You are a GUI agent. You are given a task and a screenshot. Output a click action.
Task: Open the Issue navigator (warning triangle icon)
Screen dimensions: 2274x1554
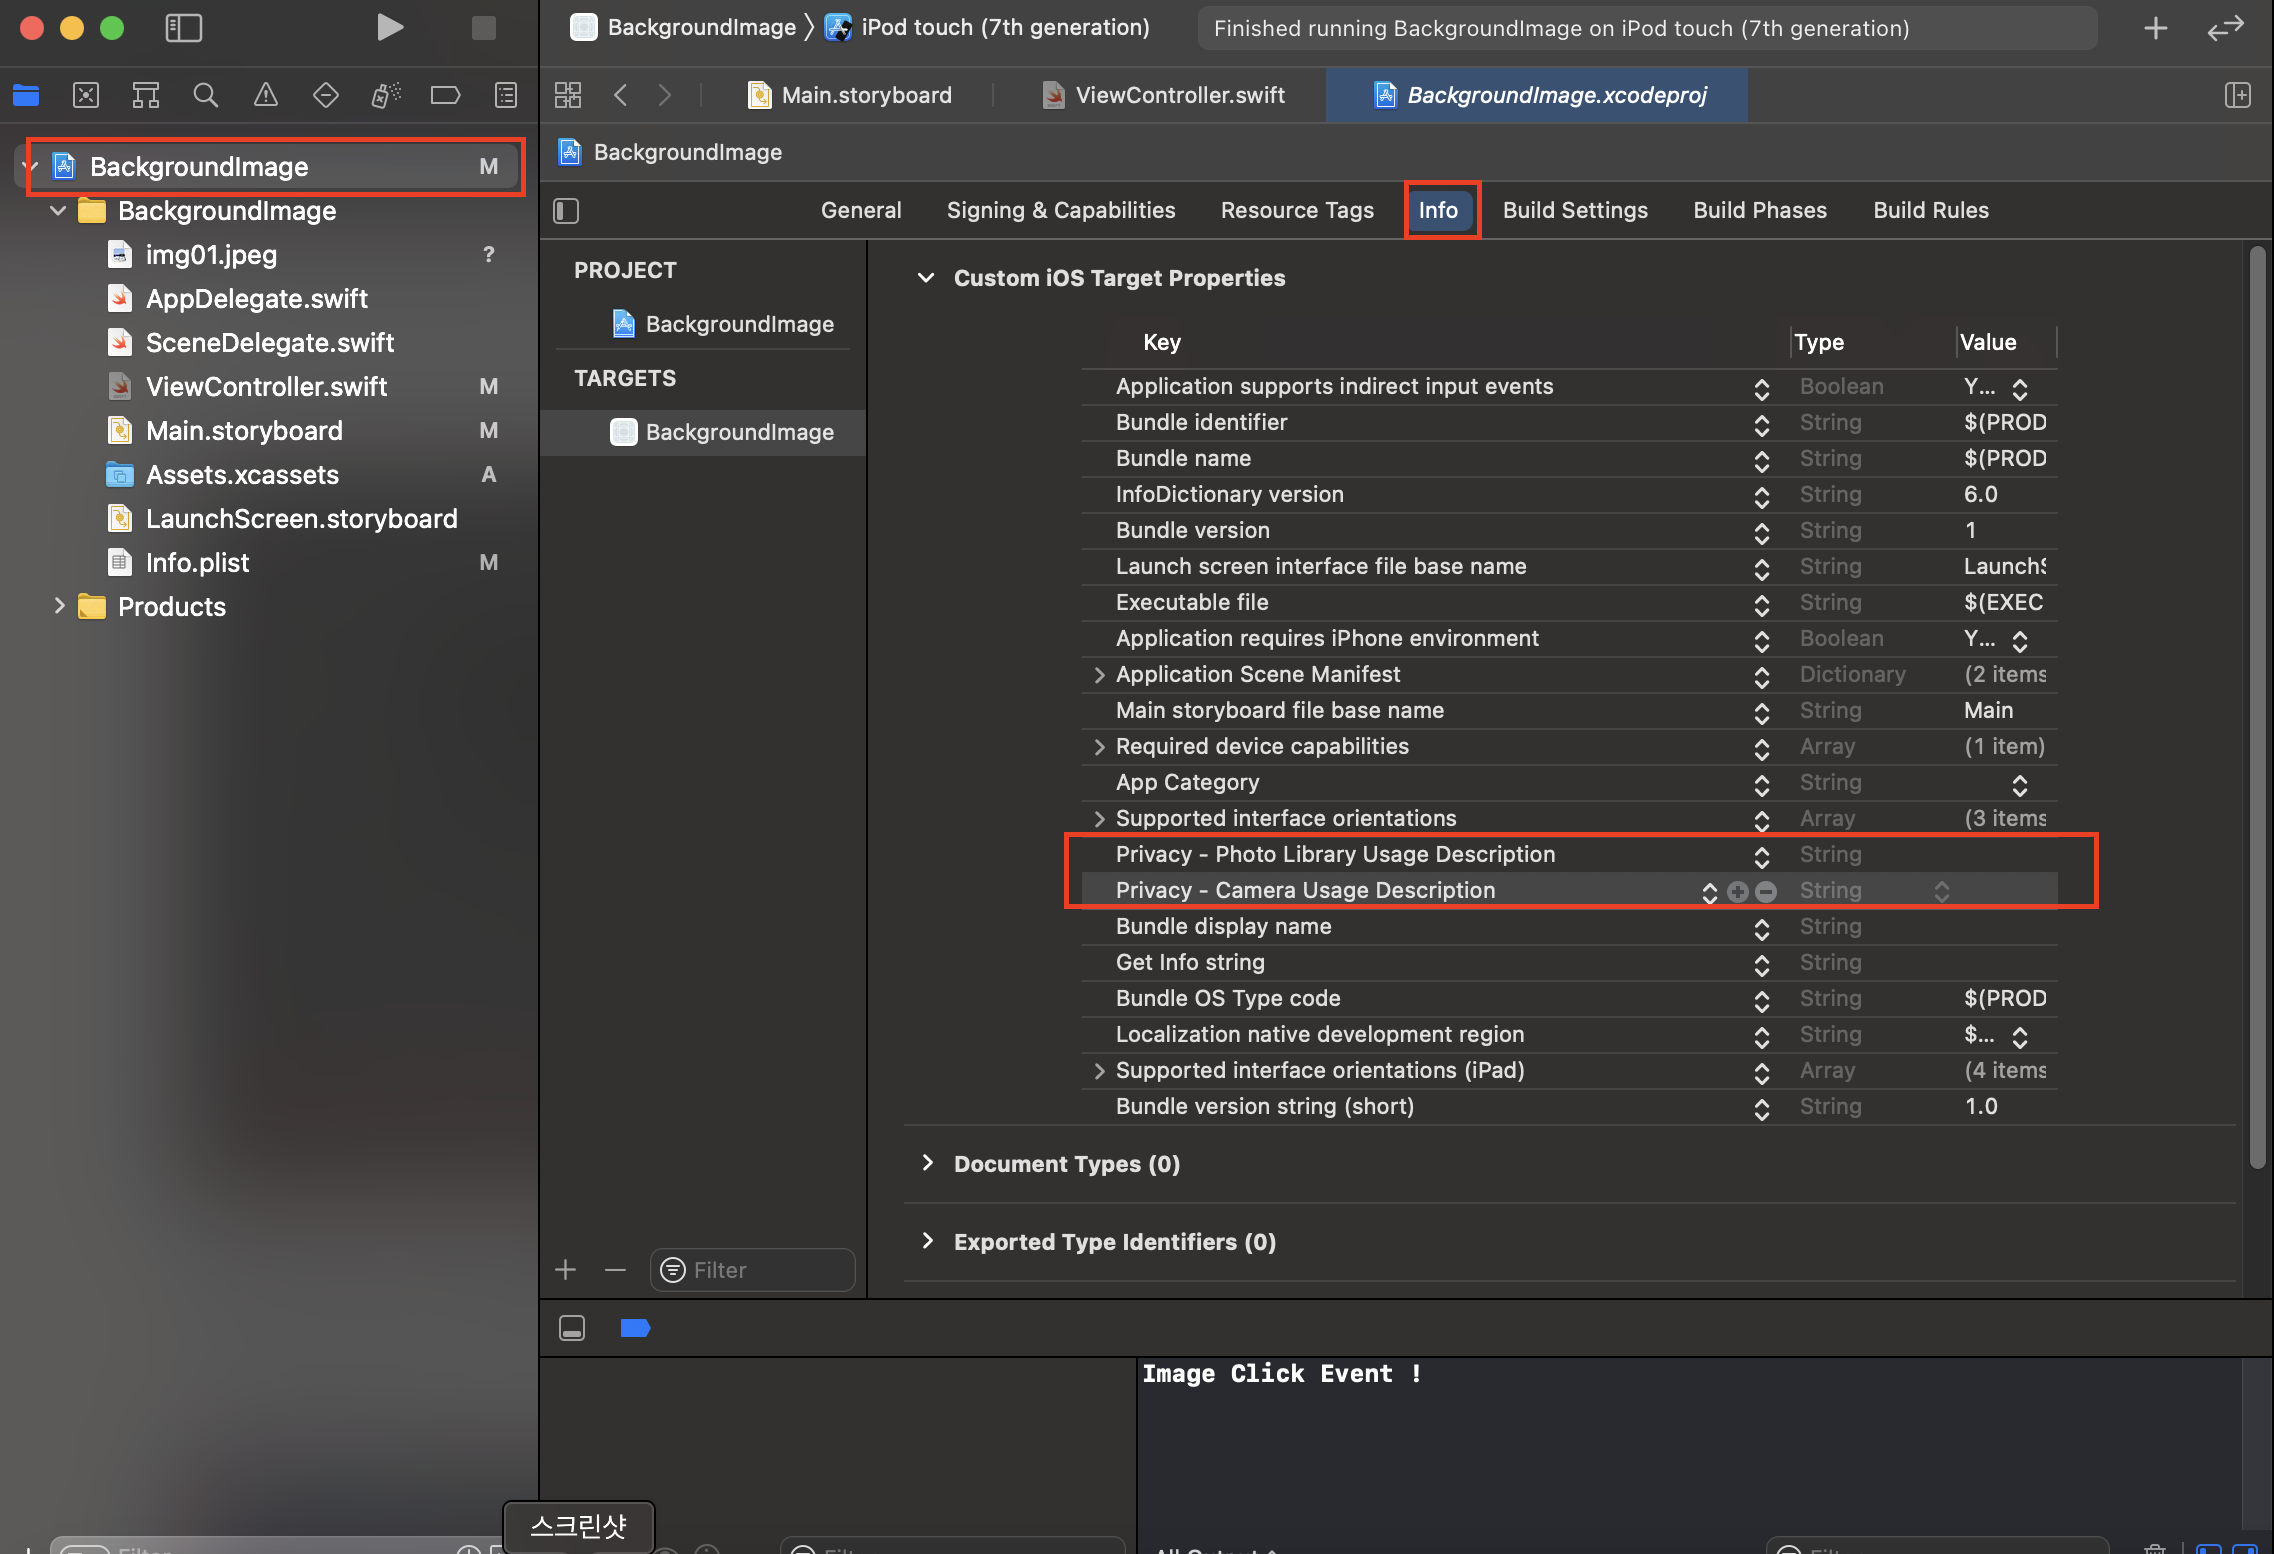point(265,95)
